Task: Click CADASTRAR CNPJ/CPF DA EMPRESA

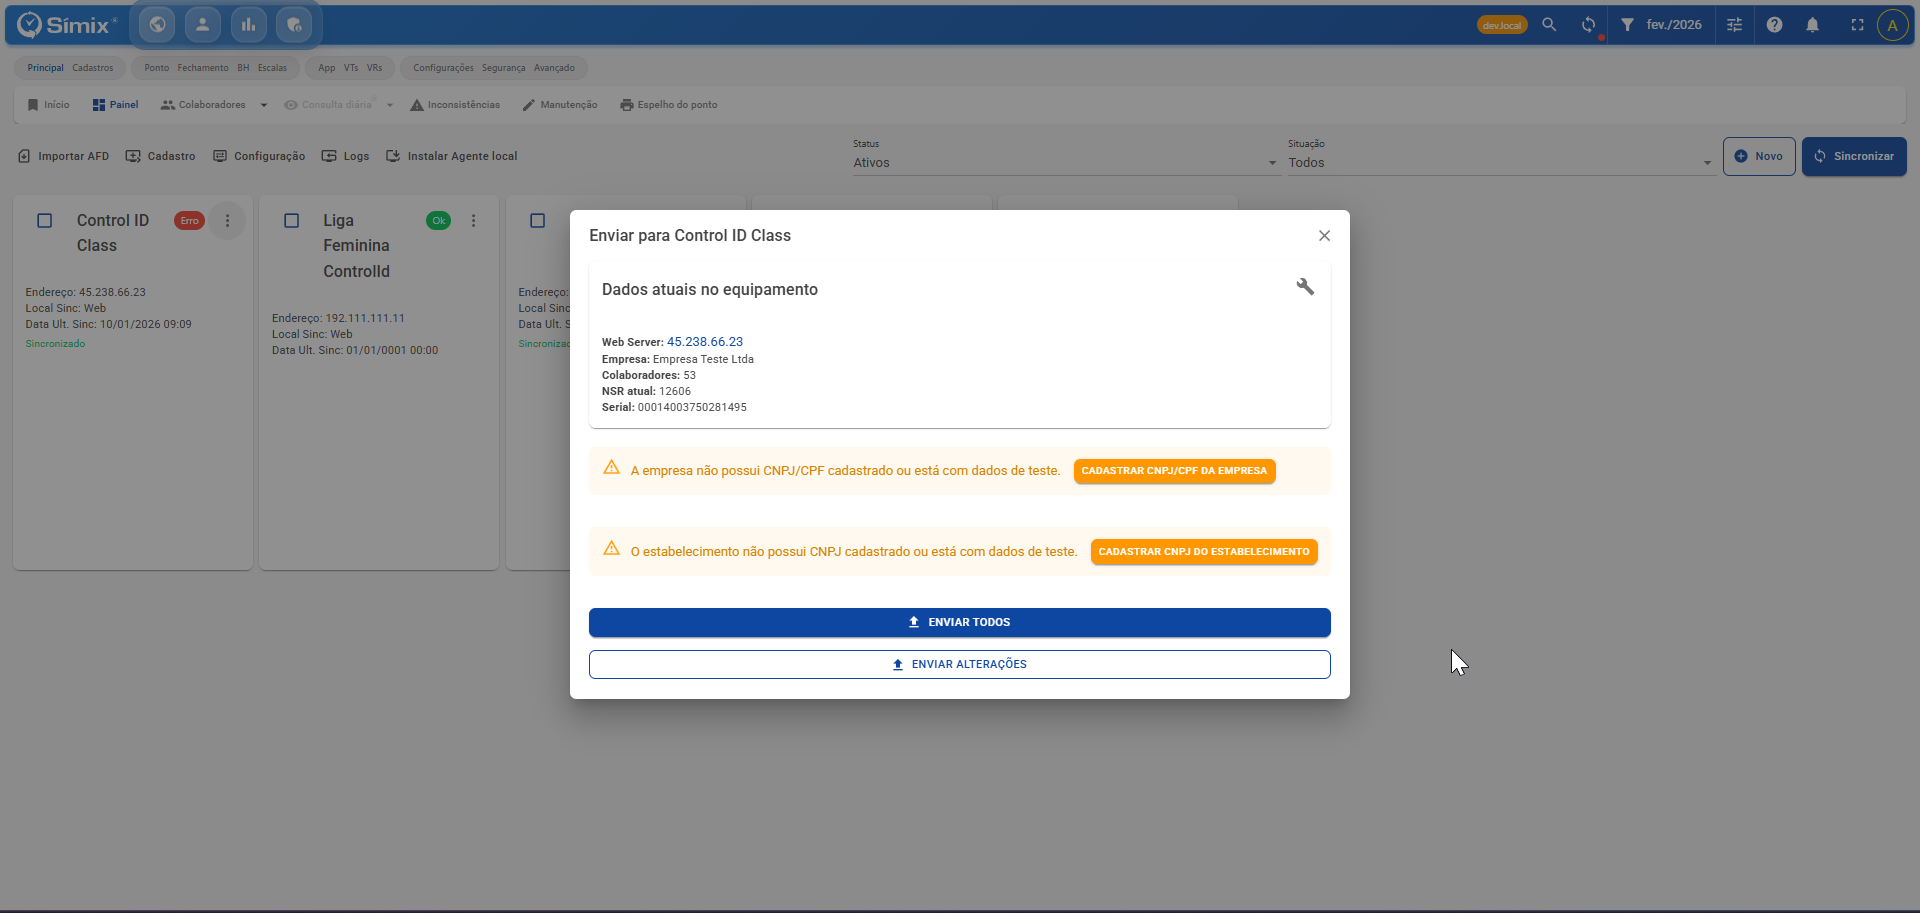Action: 1174,471
